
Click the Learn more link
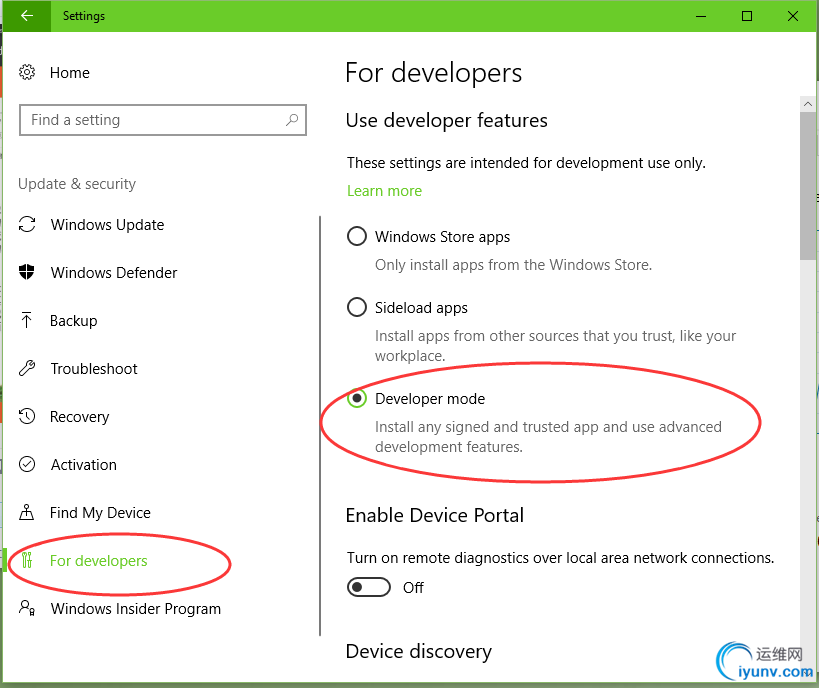tap(384, 191)
